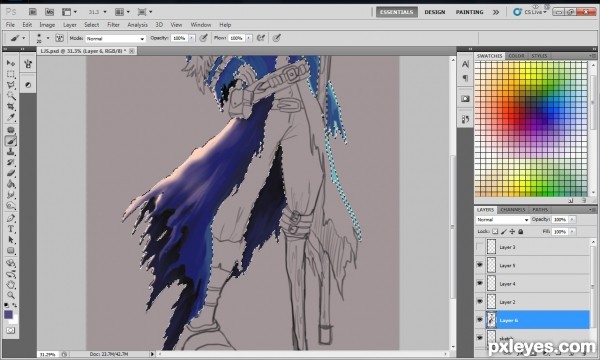
Task: Open brush Flow slider arrow
Action: [x=249, y=38]
